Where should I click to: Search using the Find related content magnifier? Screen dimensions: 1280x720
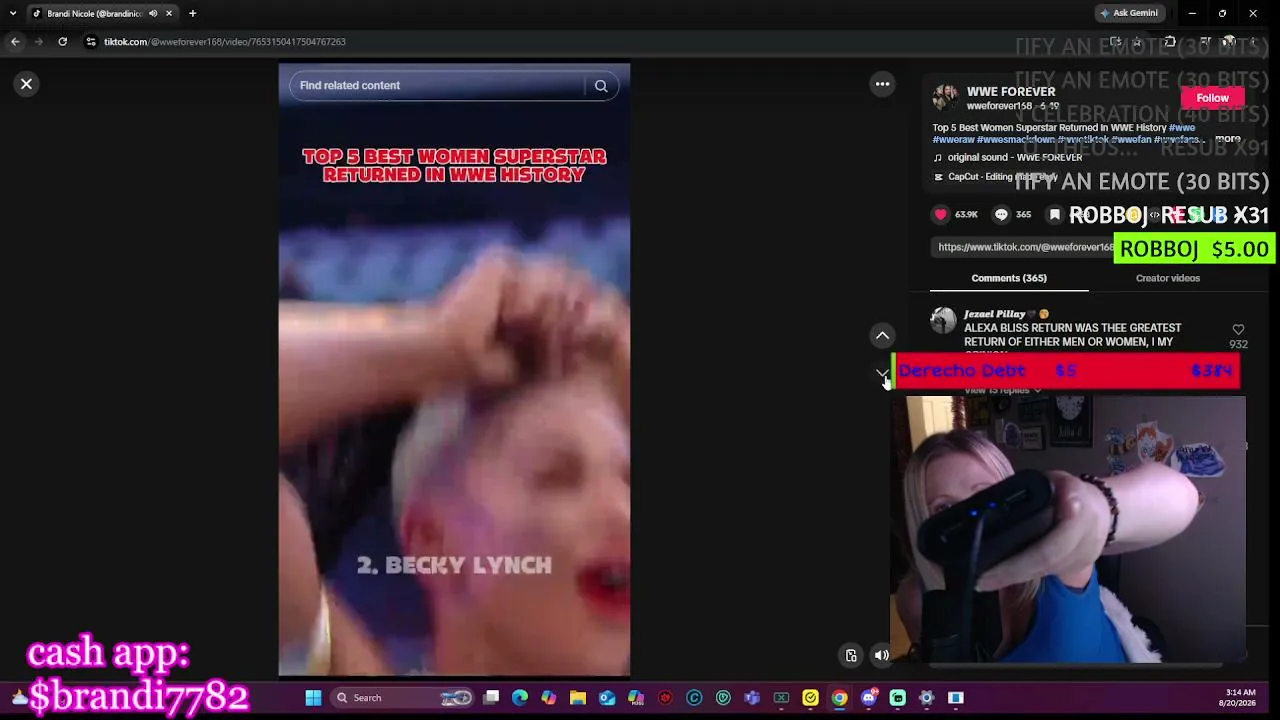pyautogui.click(x=601, y=86)
